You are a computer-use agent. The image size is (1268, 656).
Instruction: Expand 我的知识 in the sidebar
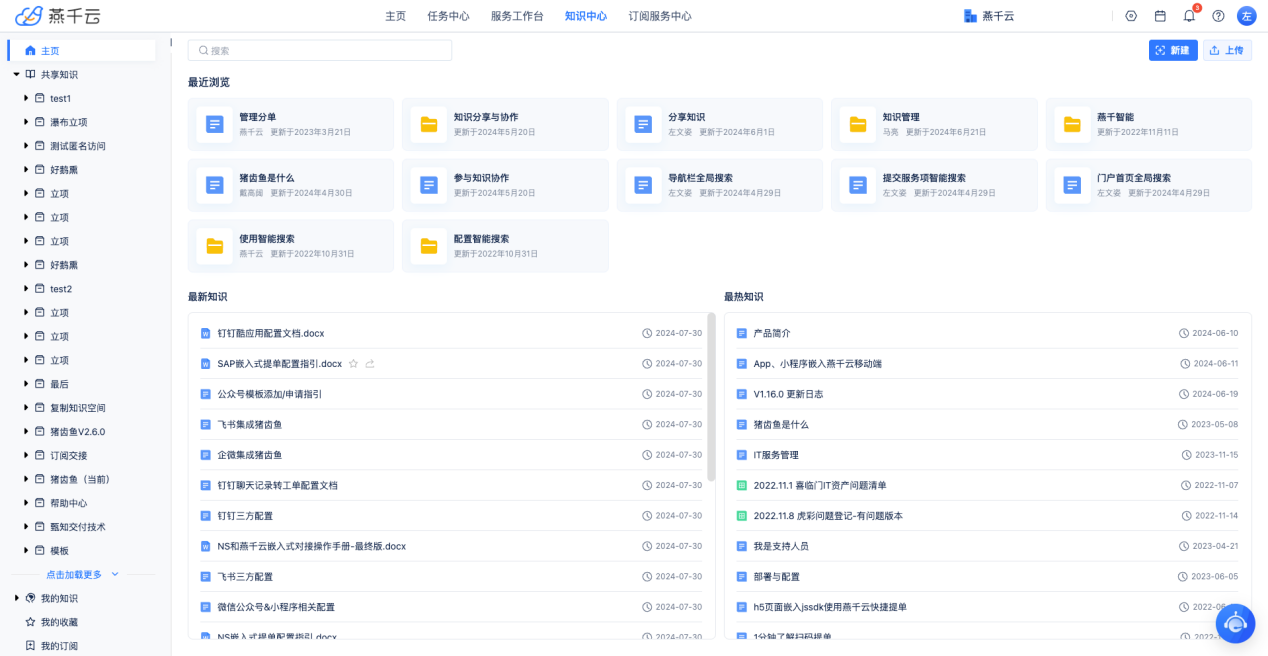point(17,598)
